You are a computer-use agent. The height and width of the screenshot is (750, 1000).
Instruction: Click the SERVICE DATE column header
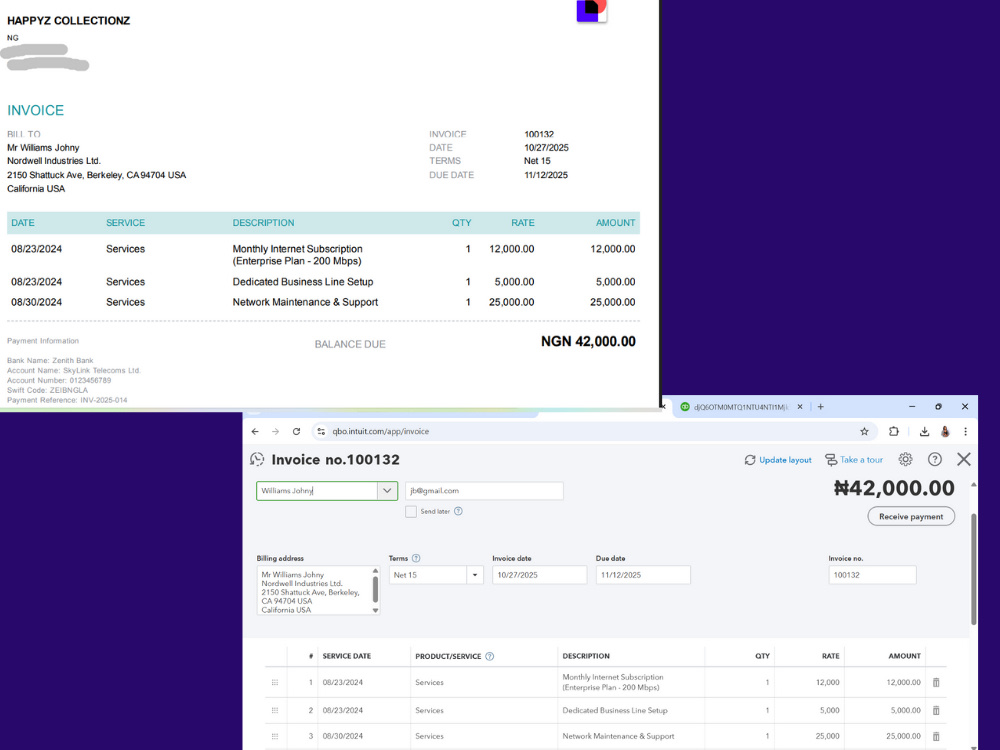click(346, 656)
